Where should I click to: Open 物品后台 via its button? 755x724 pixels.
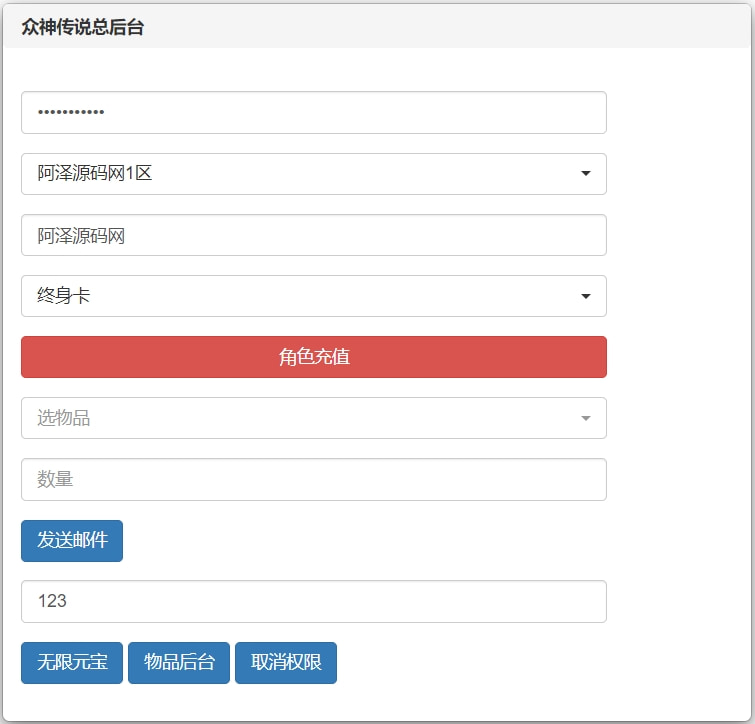click(x=179, y=663)
